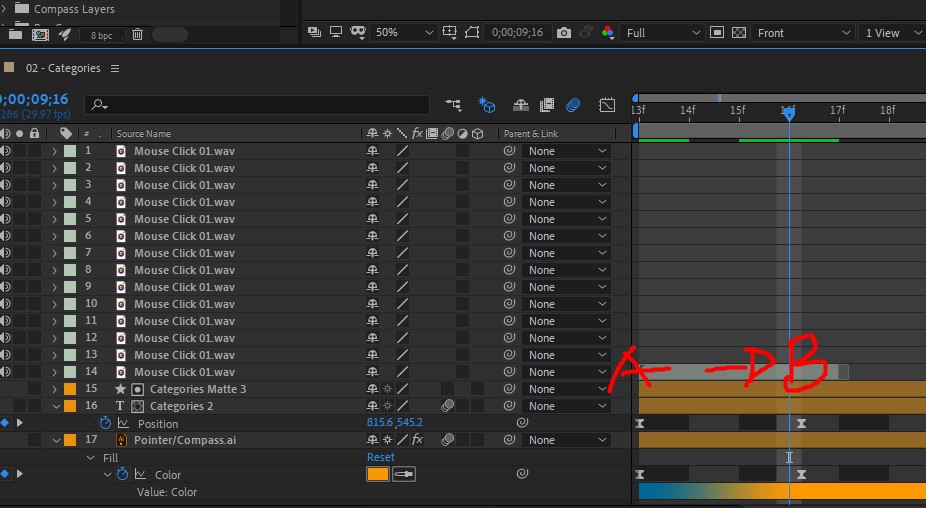The width and height of the screenshot is (926, 508).
Task: Create a new composition from footage
Action: pos(40,35)
